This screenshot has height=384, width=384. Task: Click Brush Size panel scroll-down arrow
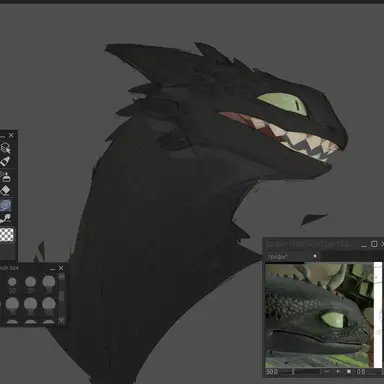pyautogui.click(x=61, y=320)
